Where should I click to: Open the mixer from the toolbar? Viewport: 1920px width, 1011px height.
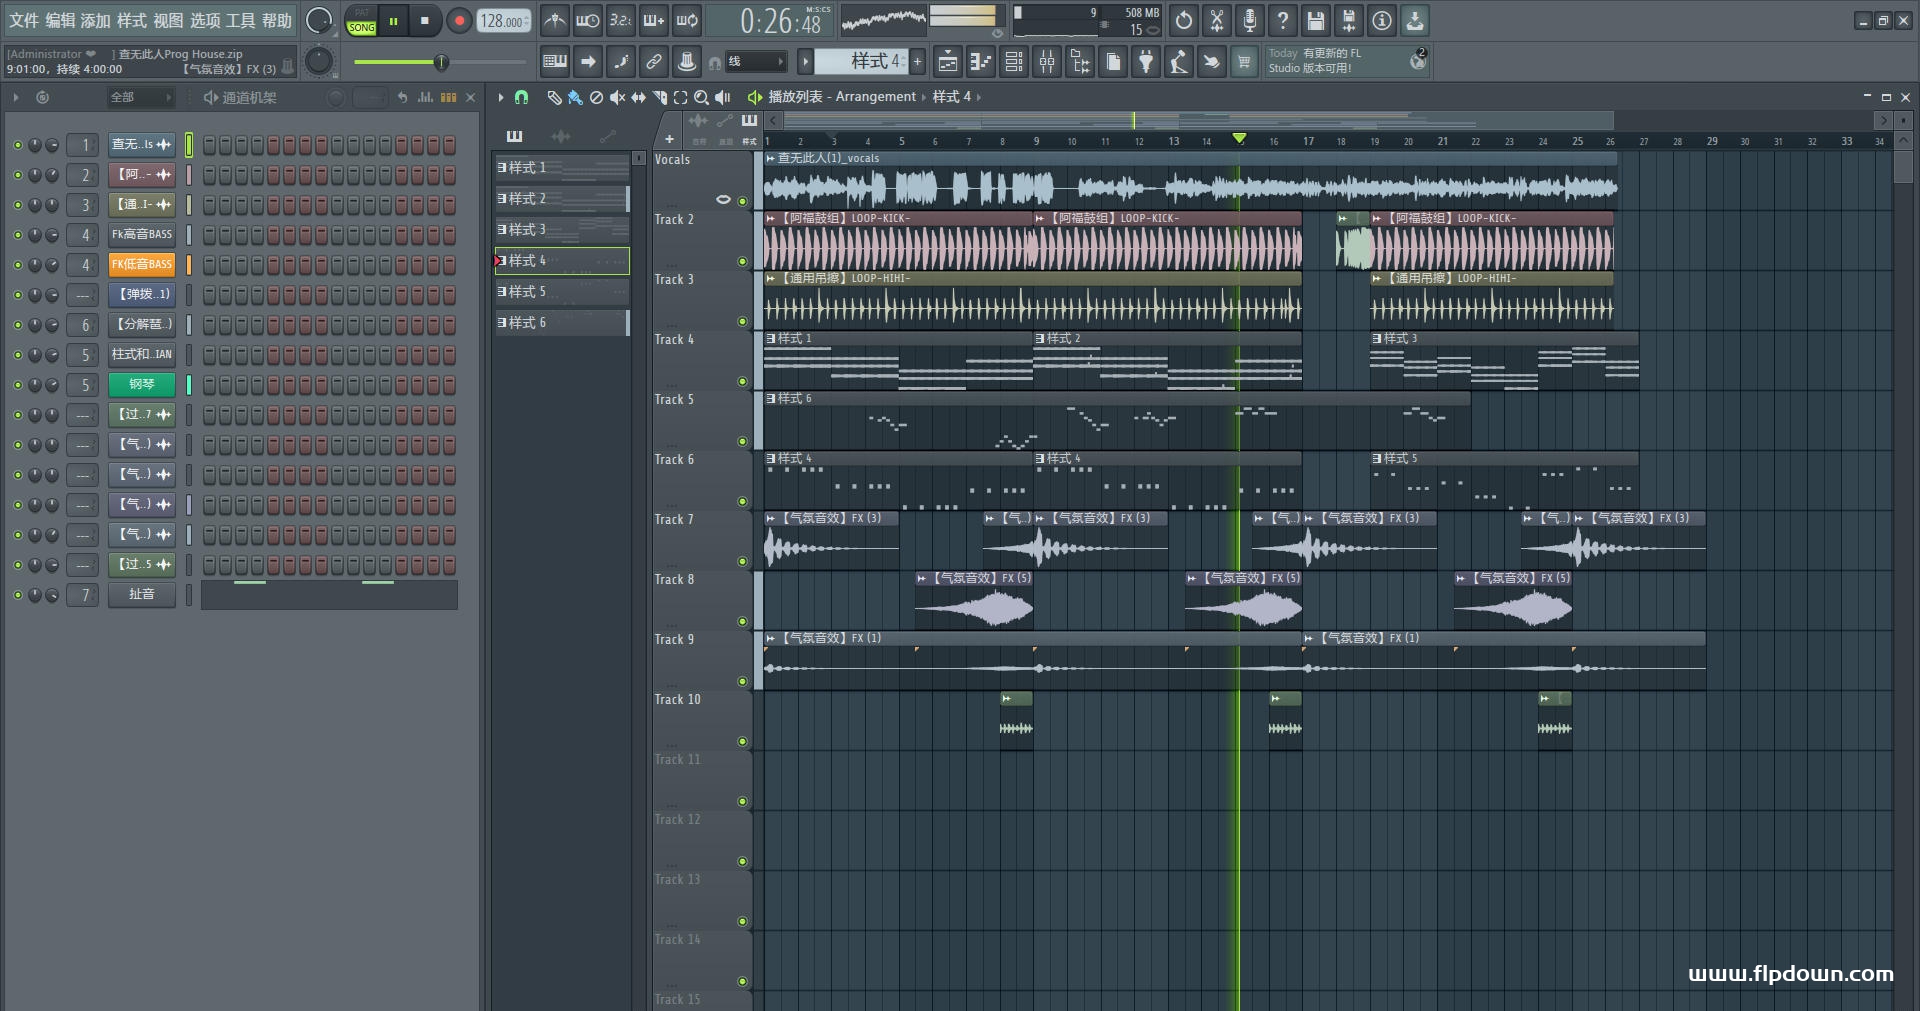[x=1047, y=62]
